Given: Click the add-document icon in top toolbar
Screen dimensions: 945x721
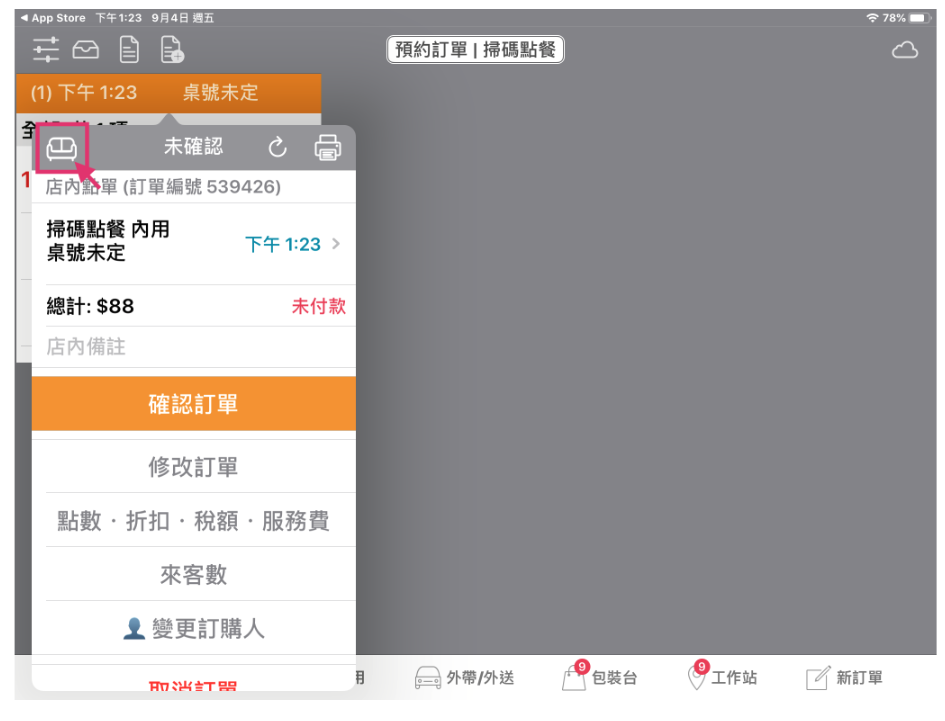Looking at the screenshot, I should click(x=172, y=50).
